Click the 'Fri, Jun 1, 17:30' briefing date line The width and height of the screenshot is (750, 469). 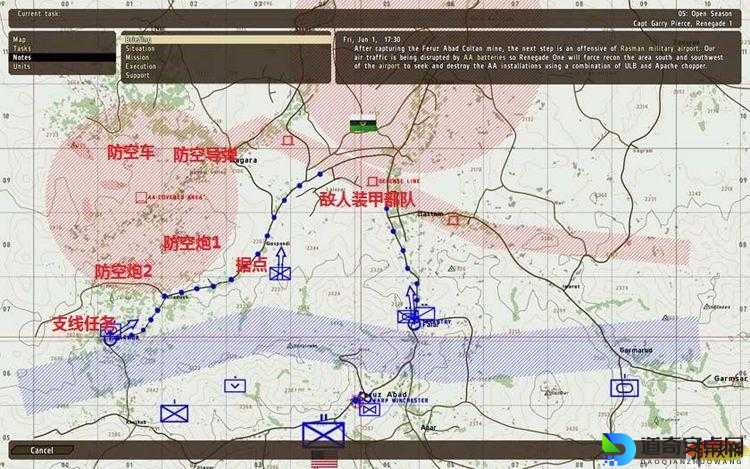(x=372, y=39)
